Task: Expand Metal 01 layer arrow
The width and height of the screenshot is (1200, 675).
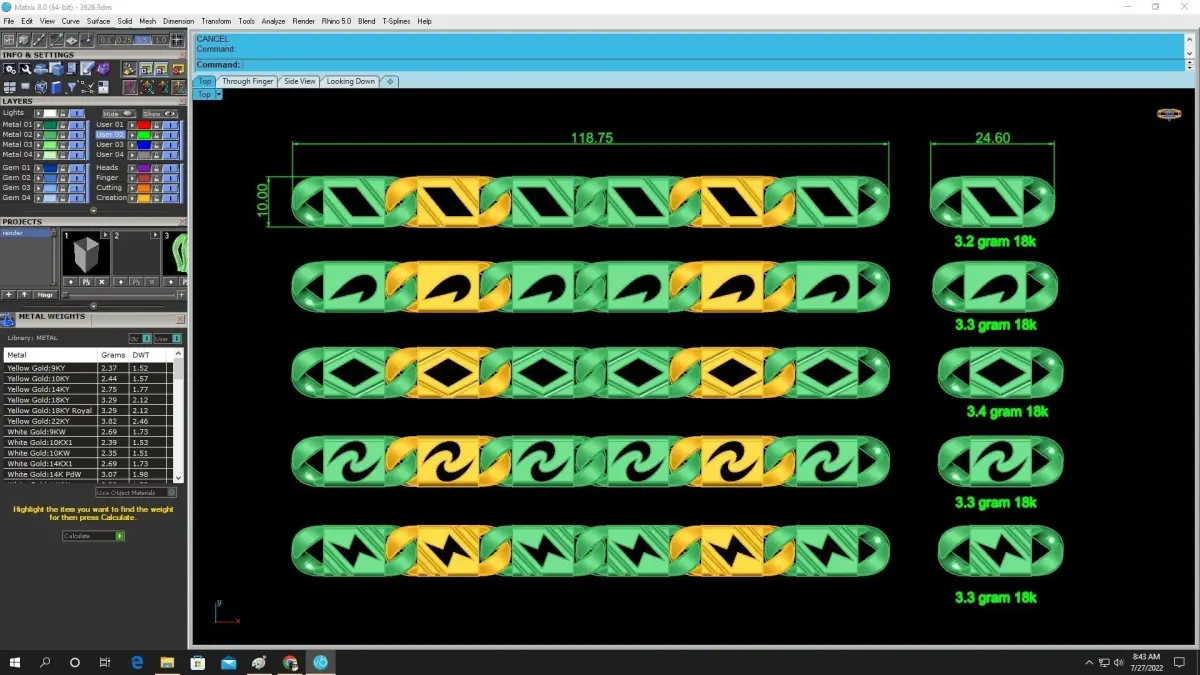Action: pyautogui.click(x=39, y=125)
